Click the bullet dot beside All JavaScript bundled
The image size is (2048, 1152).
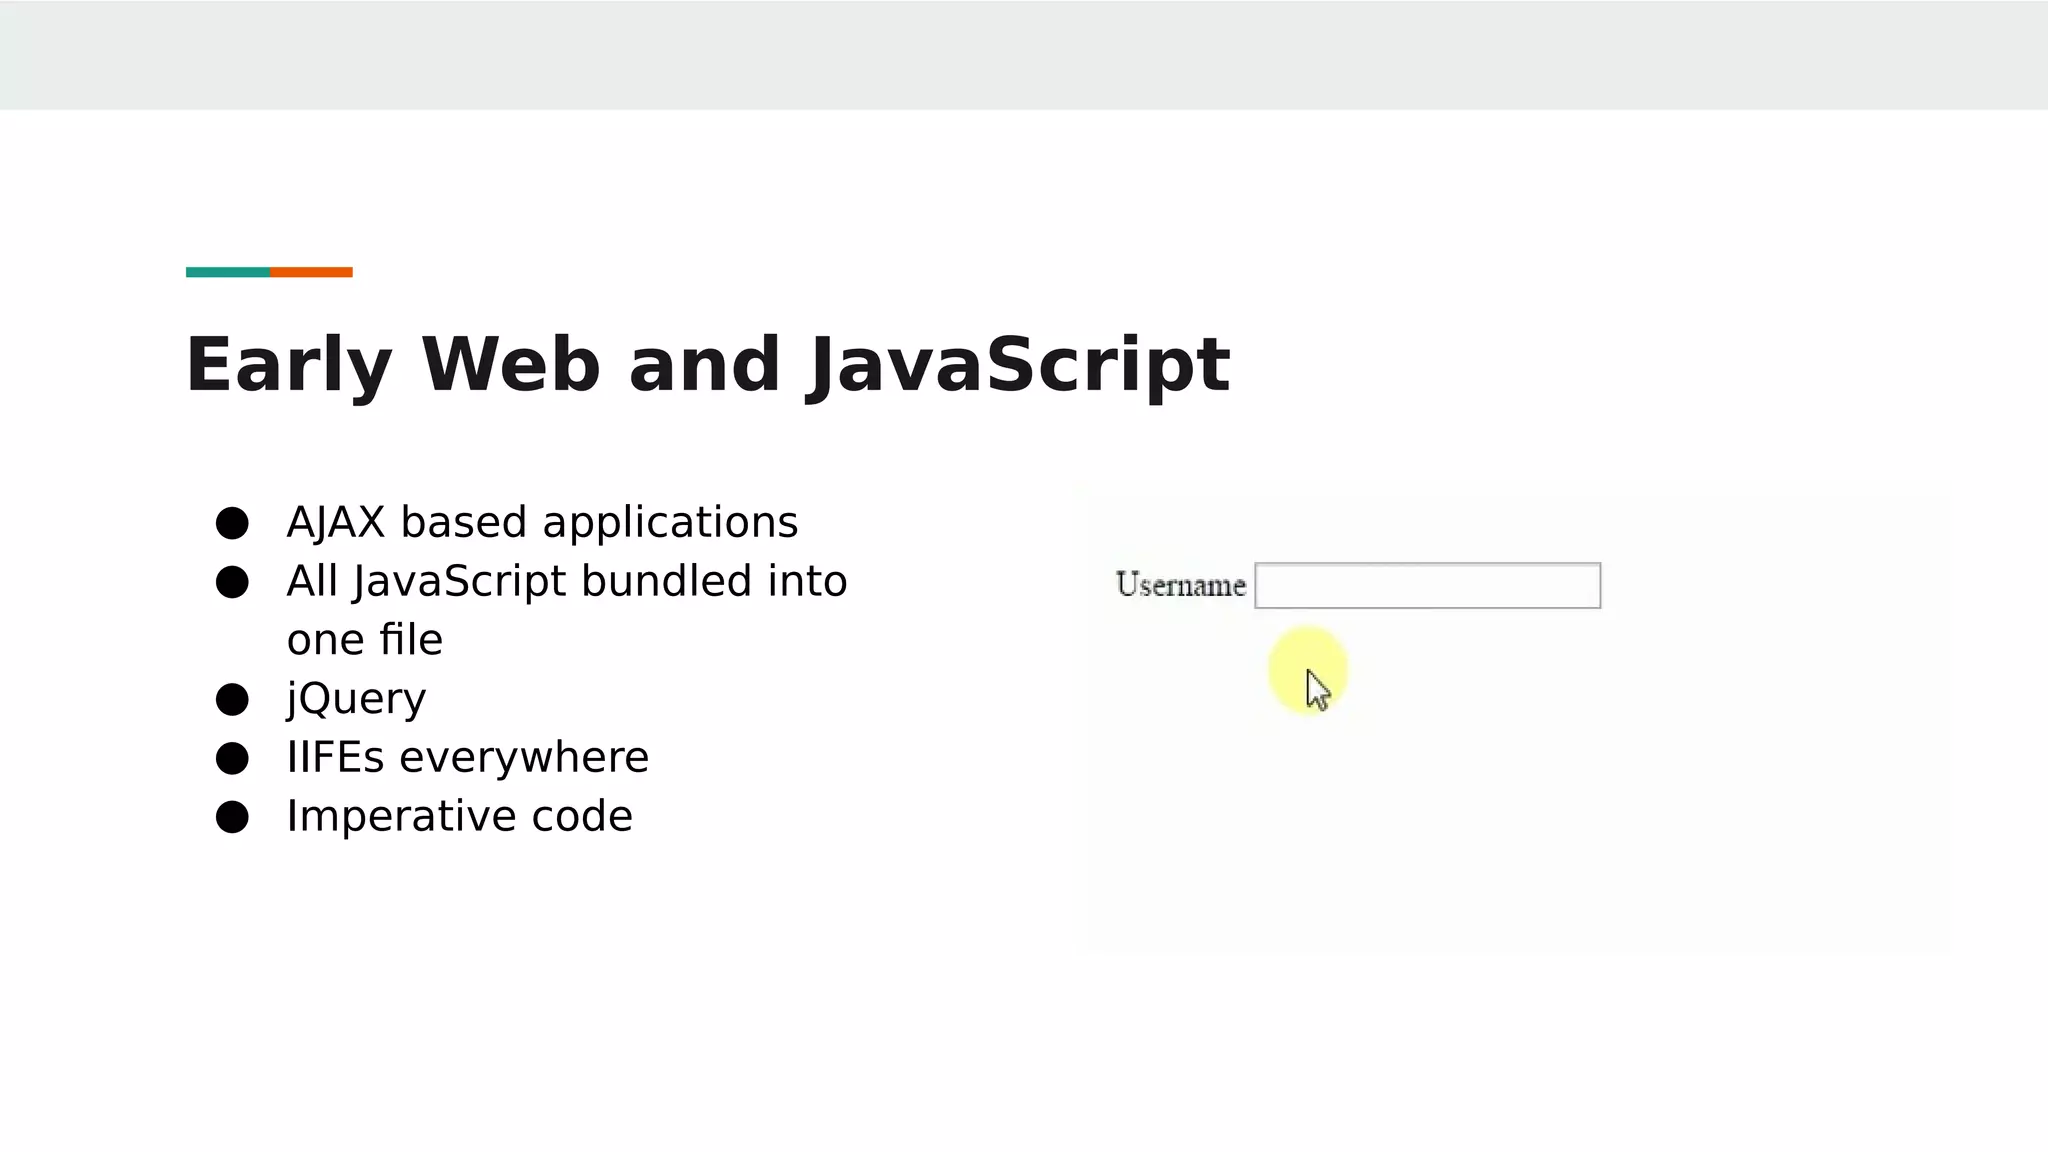[232, 582]
